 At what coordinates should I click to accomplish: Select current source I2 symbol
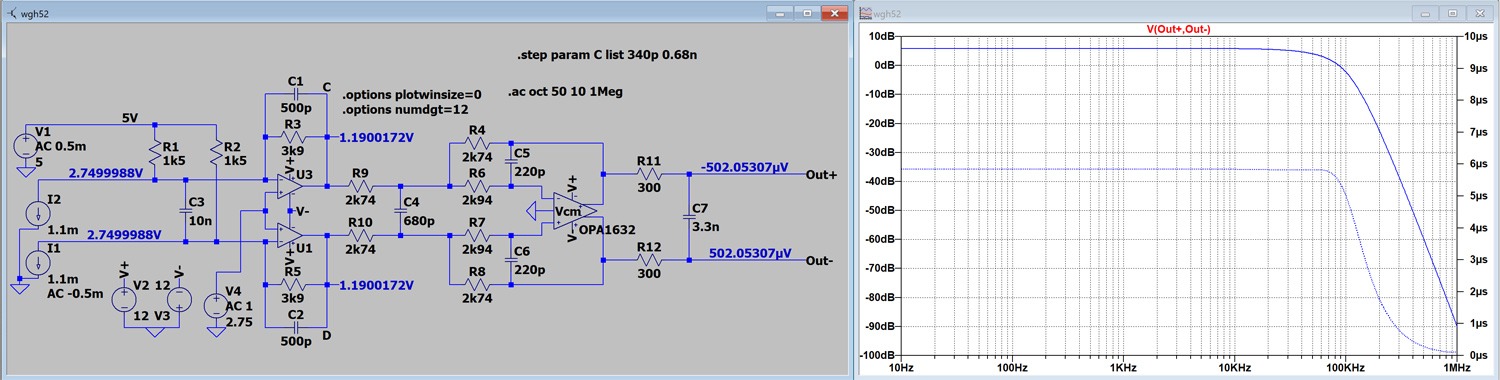click(37, 212)
